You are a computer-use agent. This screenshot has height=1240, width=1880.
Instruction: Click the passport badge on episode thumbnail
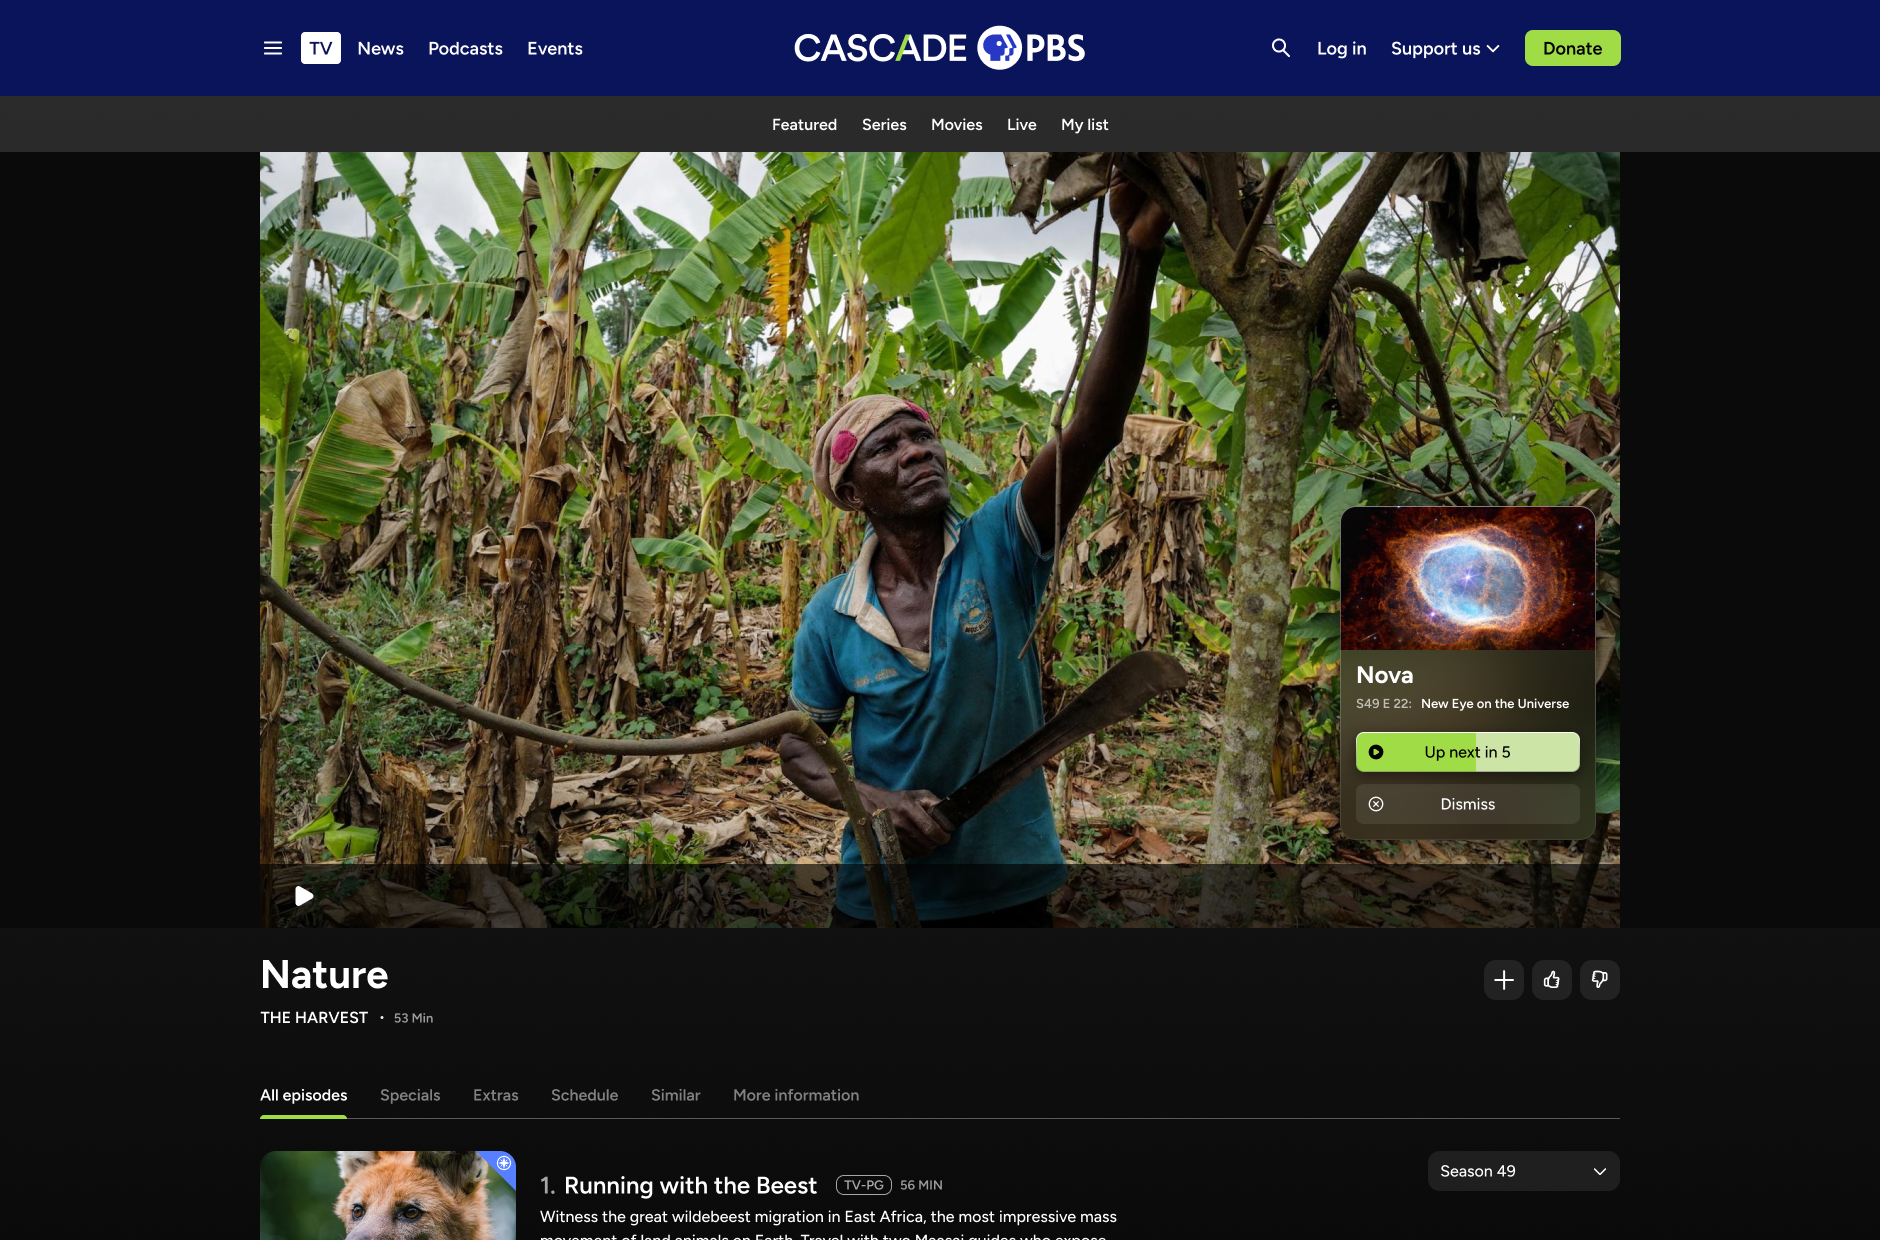point(504,1163)
